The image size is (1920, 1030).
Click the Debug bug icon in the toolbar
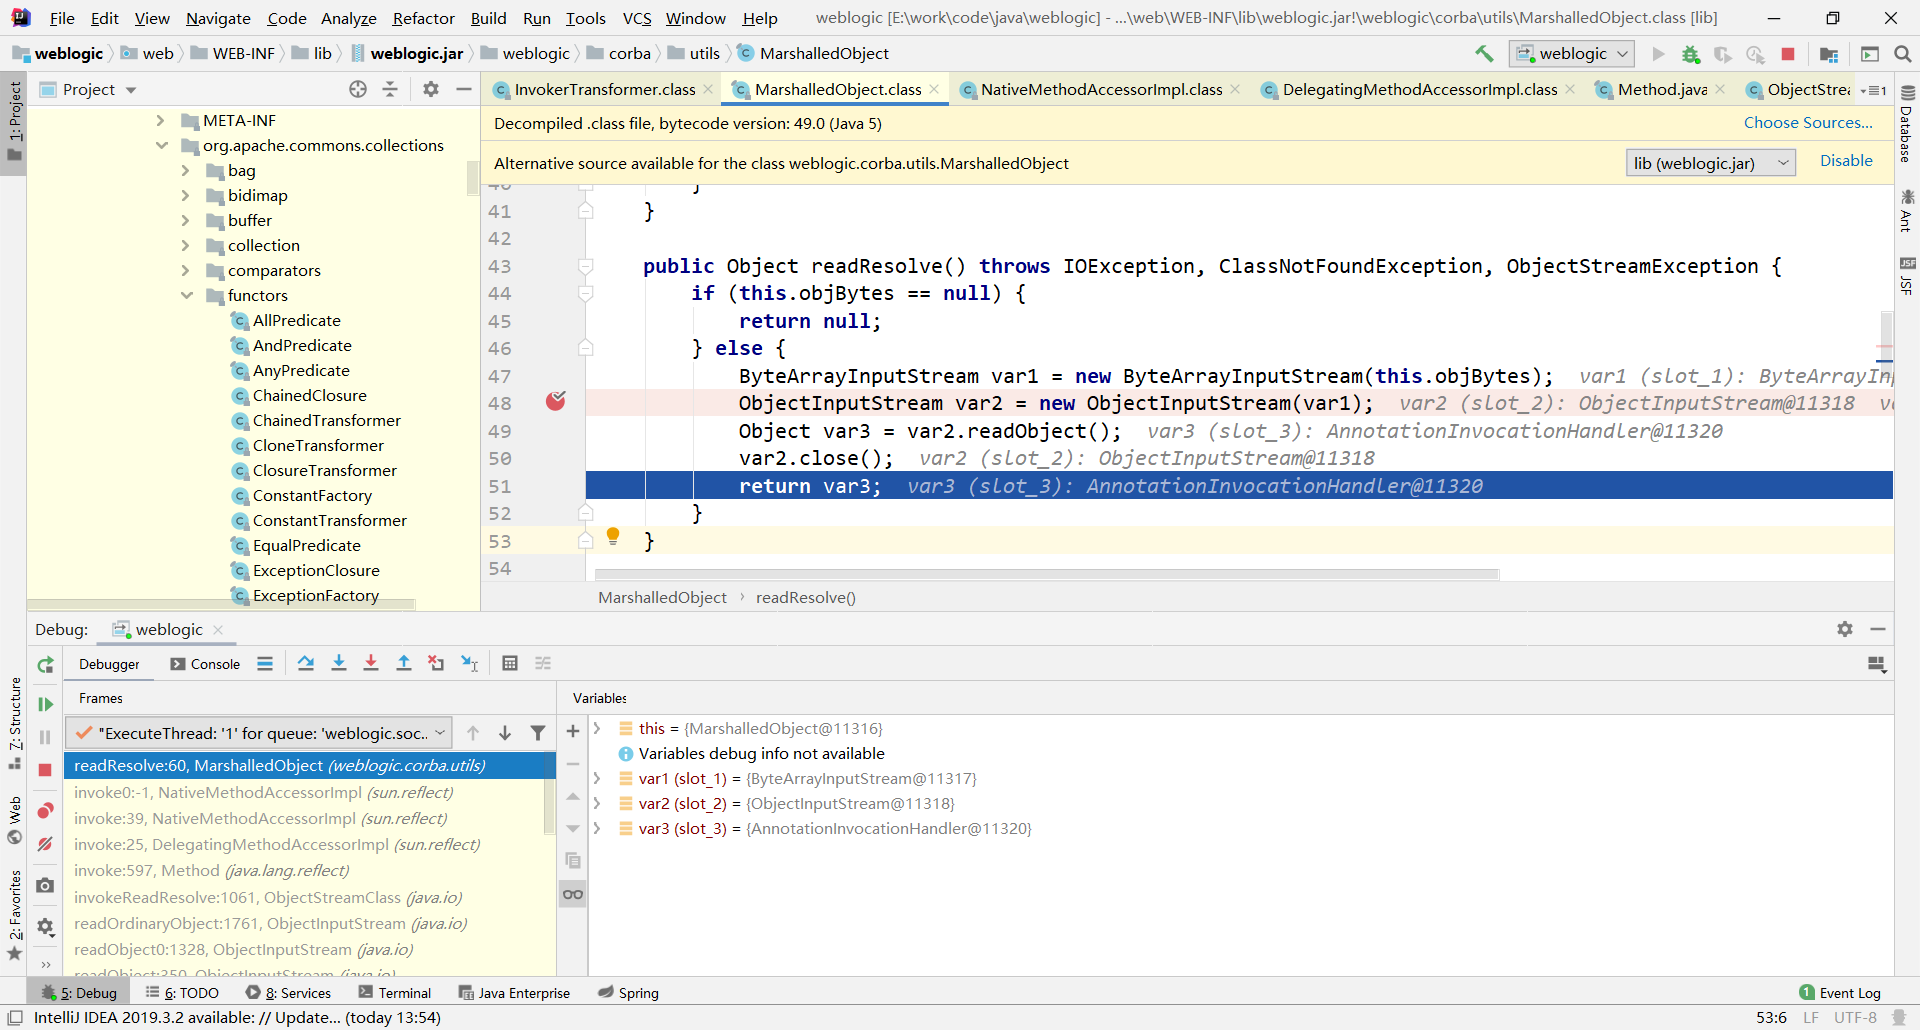[1690, 54]
